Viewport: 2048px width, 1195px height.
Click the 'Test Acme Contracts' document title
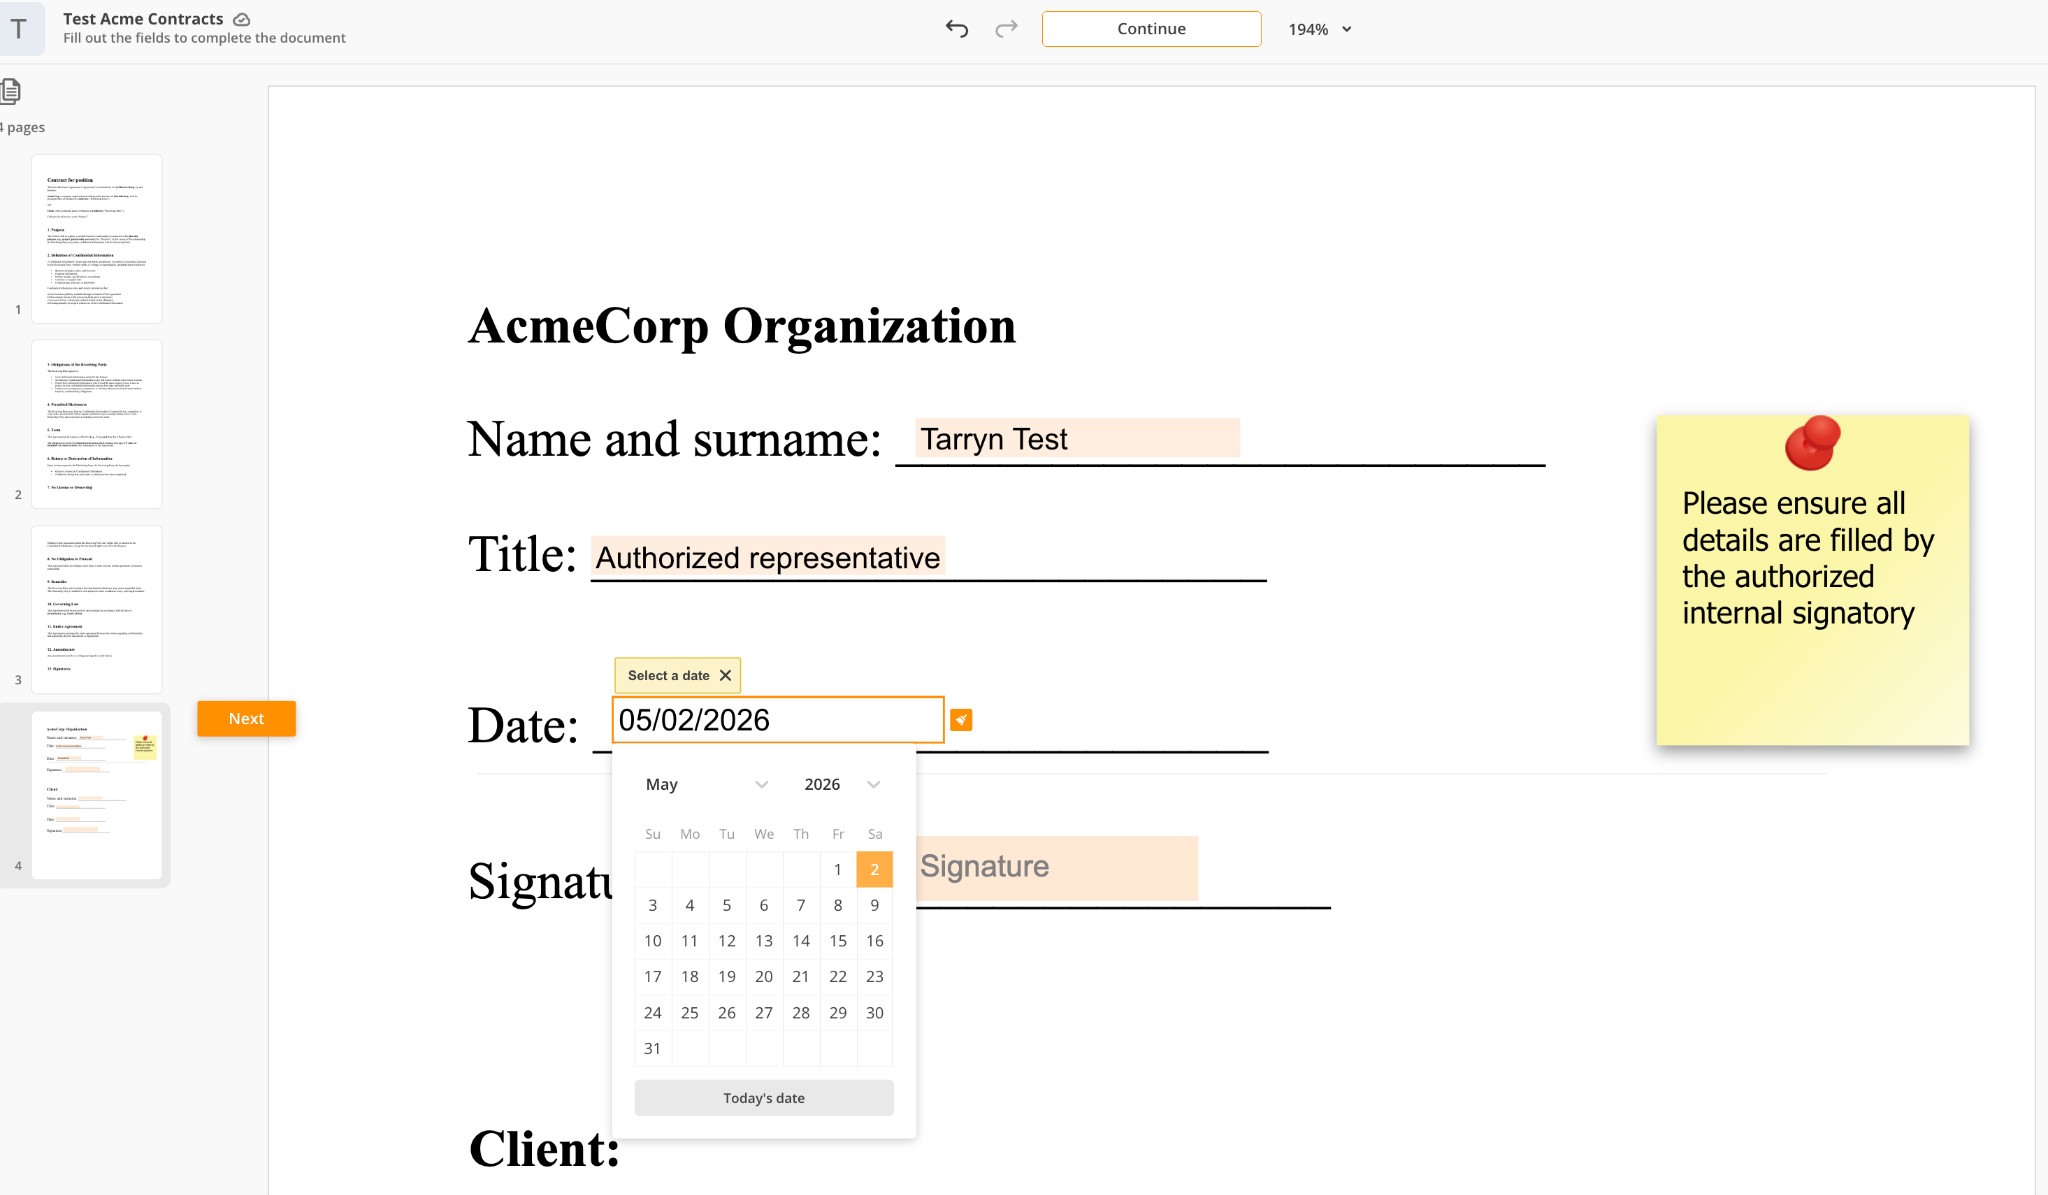143,19
